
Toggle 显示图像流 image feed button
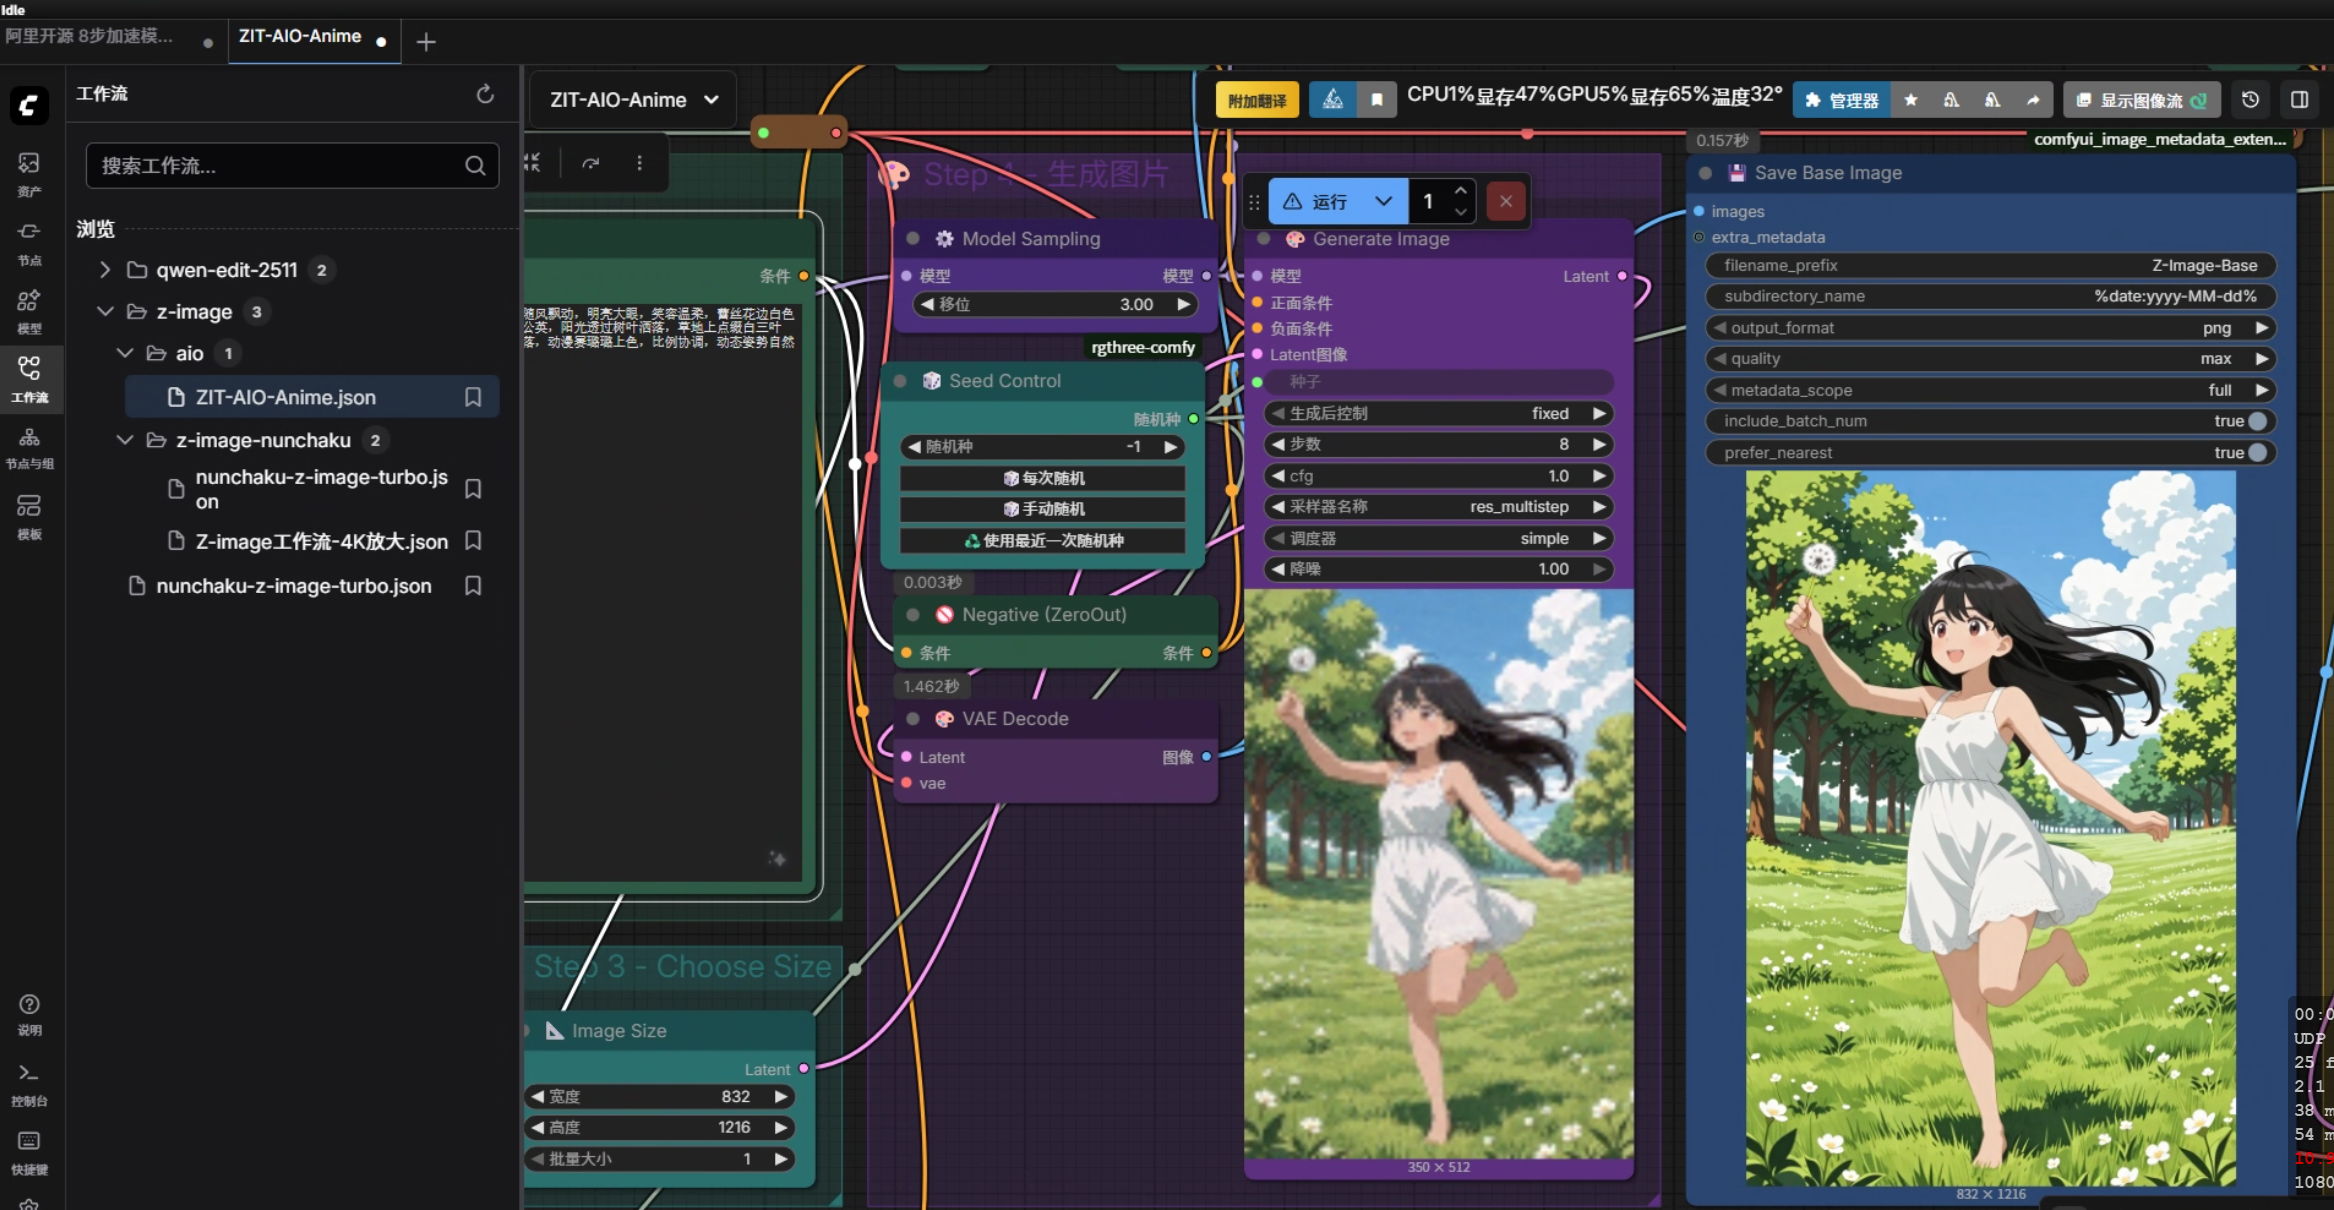click(x=2141, y=100)
